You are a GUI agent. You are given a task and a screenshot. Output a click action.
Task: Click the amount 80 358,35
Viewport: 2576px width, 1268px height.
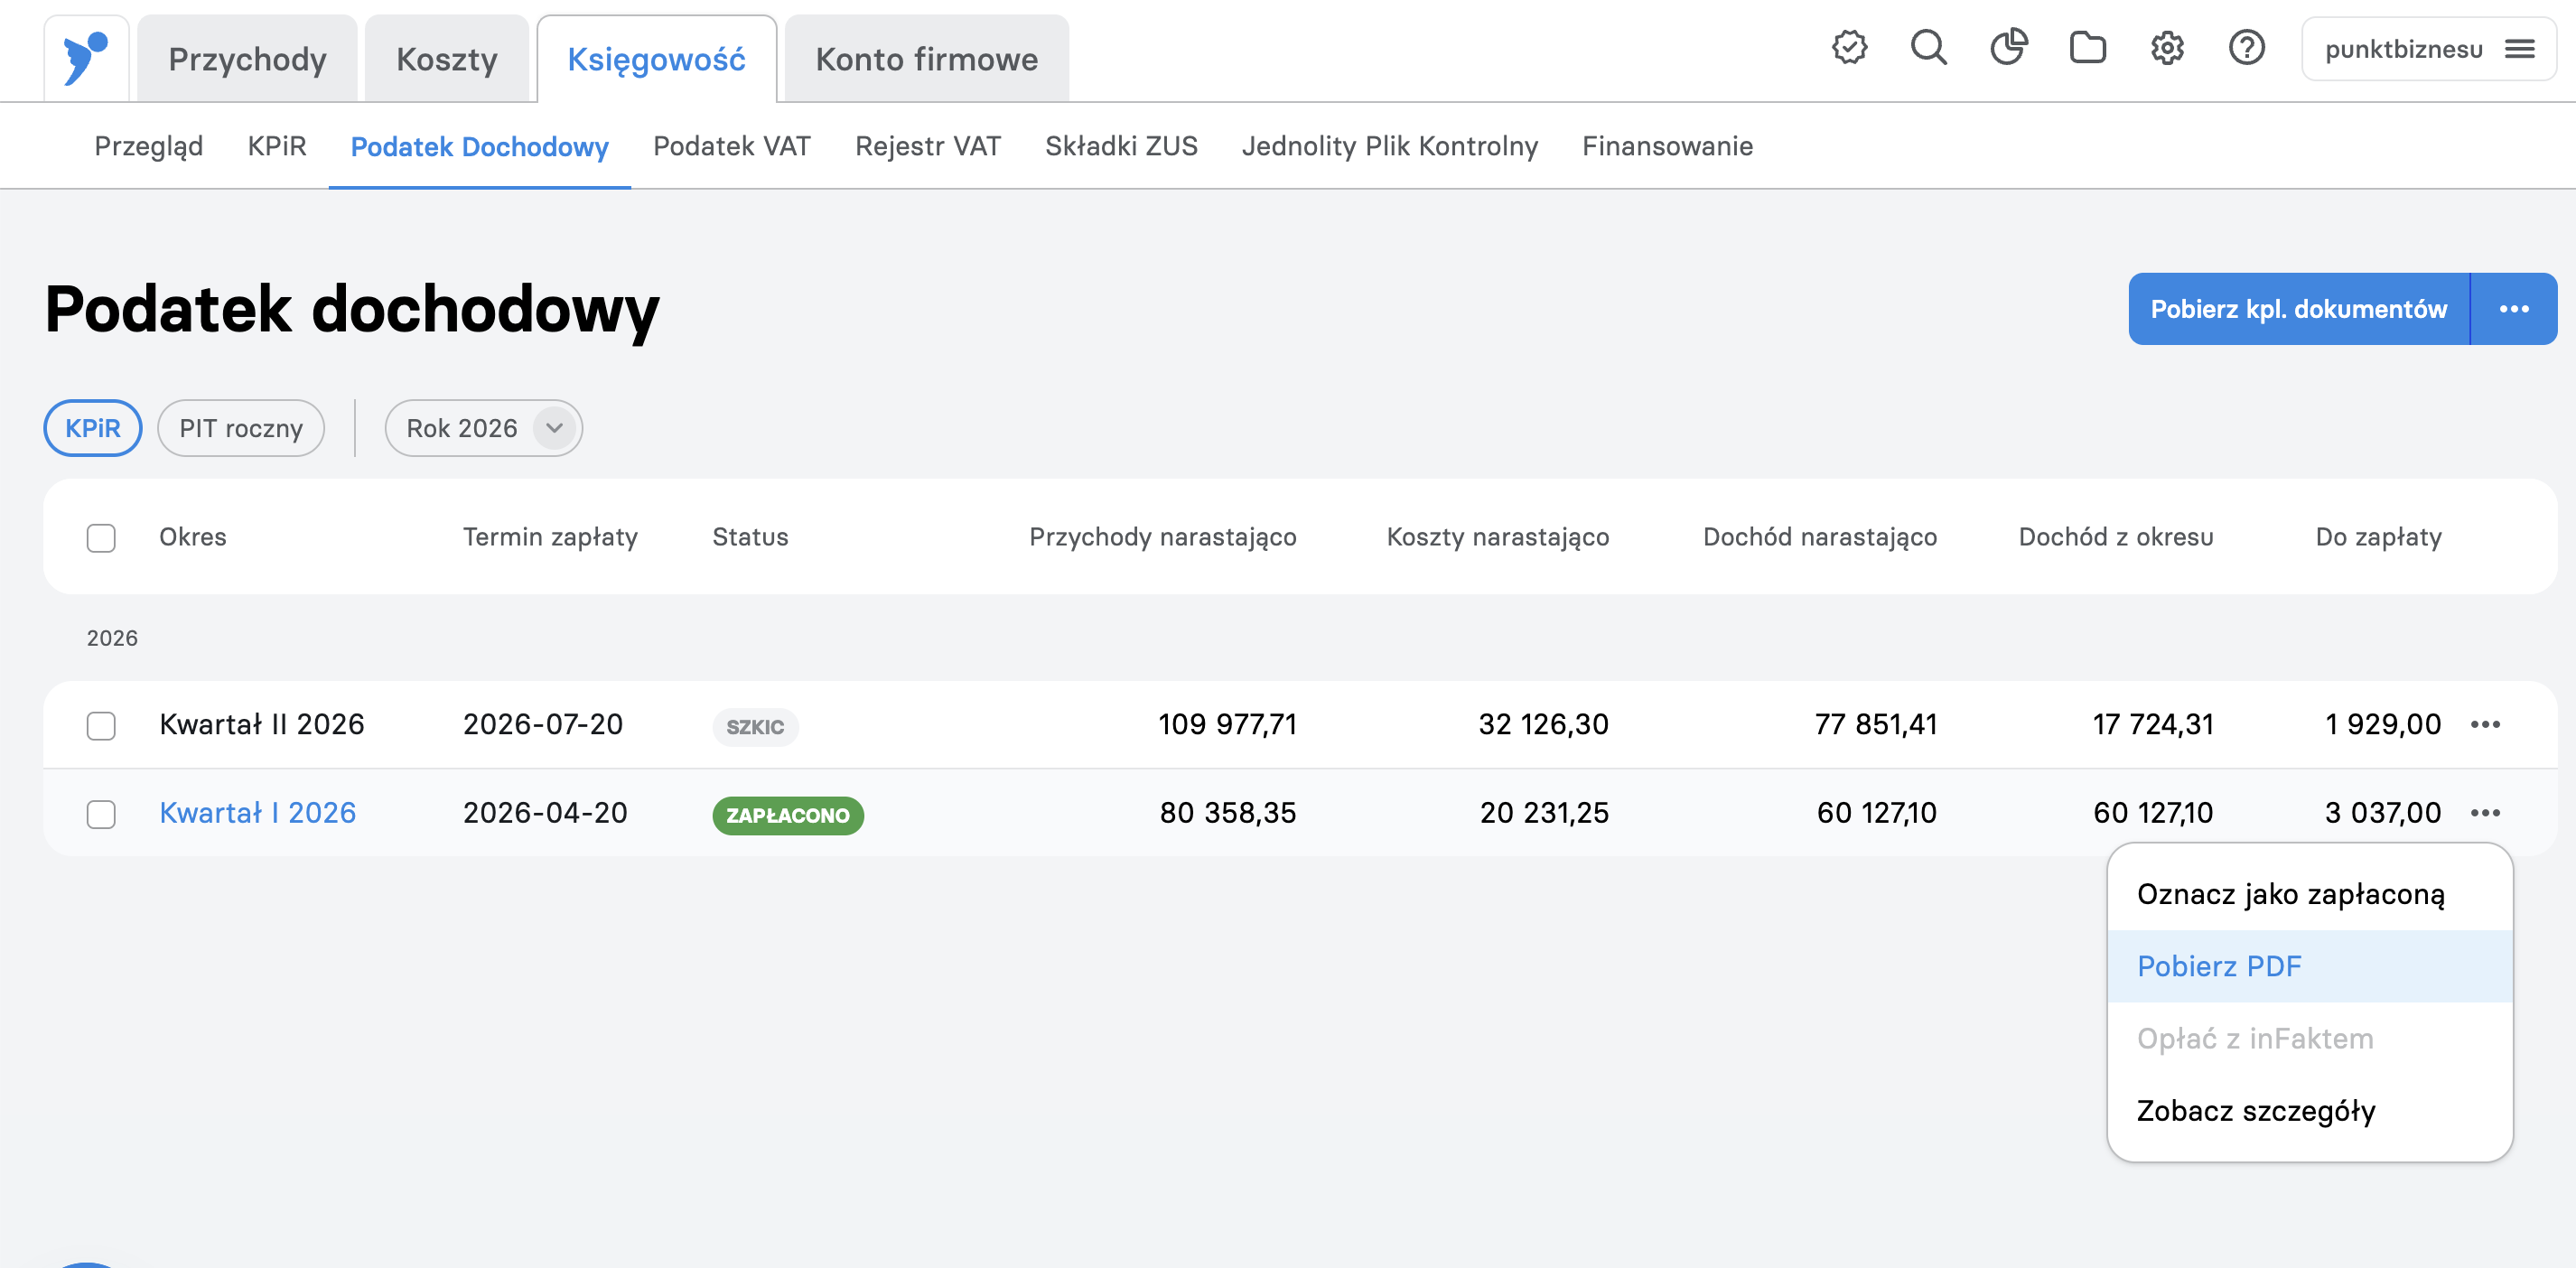pyautogui.click(x=1228, y=812)
